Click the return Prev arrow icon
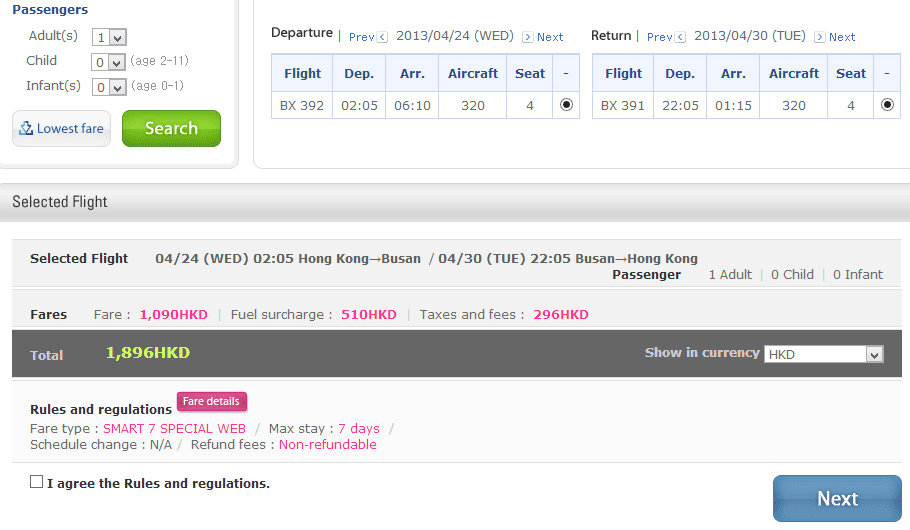Screen dimensions: 910x530 (x=680, y=37)
